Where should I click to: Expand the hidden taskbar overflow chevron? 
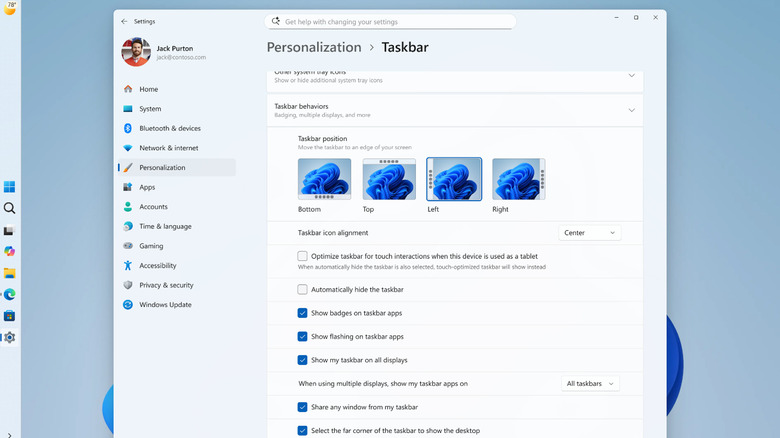click(x=9, y=435)
